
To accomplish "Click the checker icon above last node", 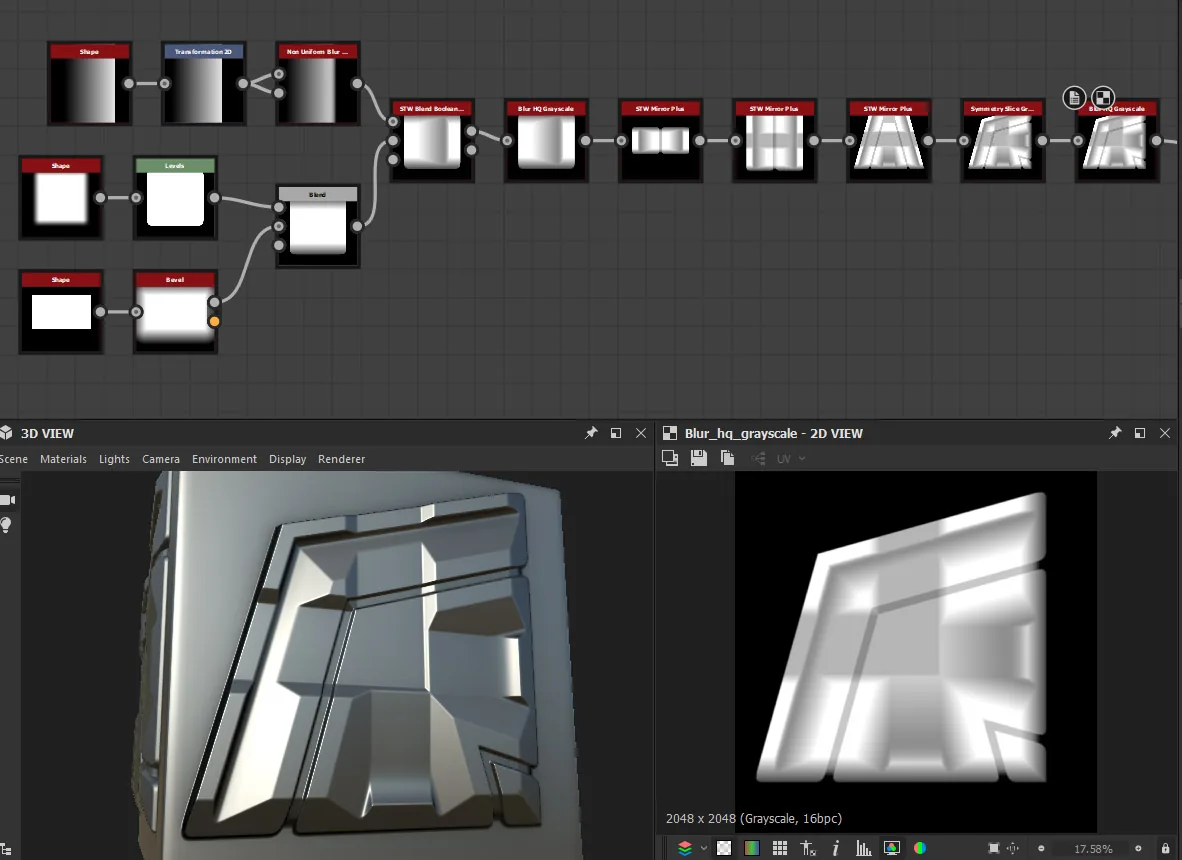I will pyautogui.click(x=1103, y=97).
